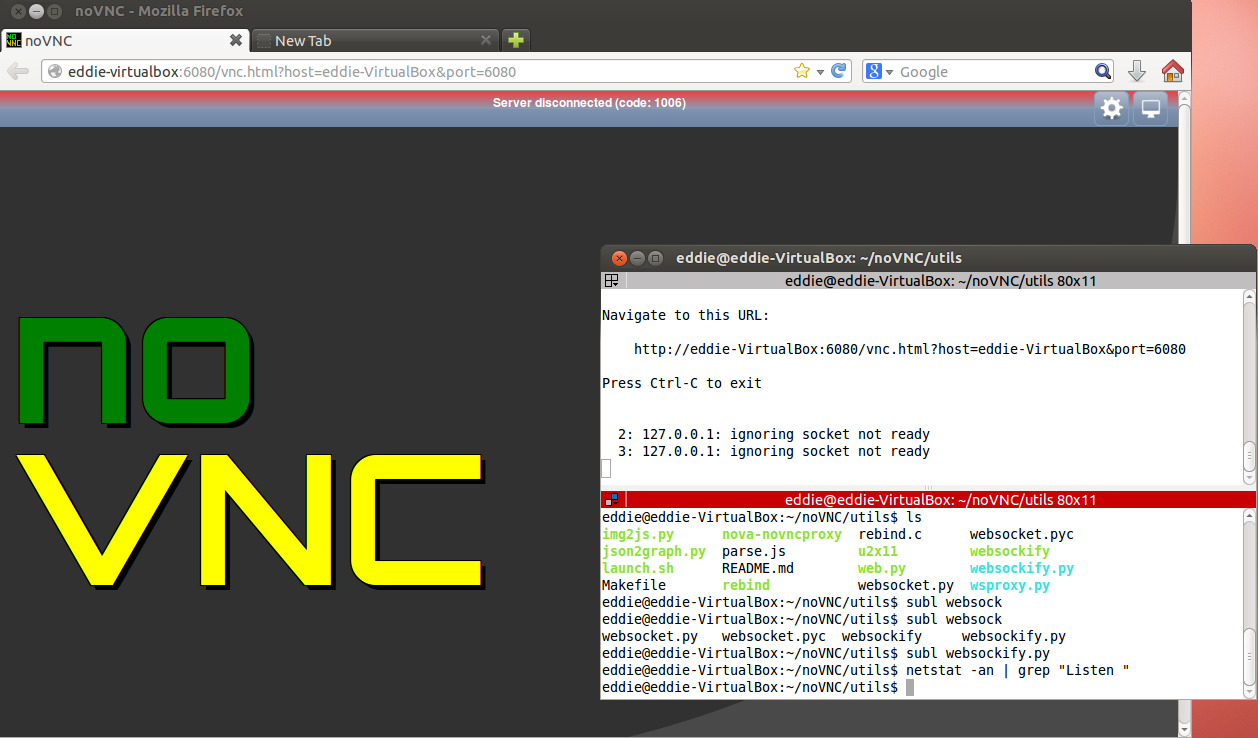Click json2graph.py in the listing

coord(654,551)
